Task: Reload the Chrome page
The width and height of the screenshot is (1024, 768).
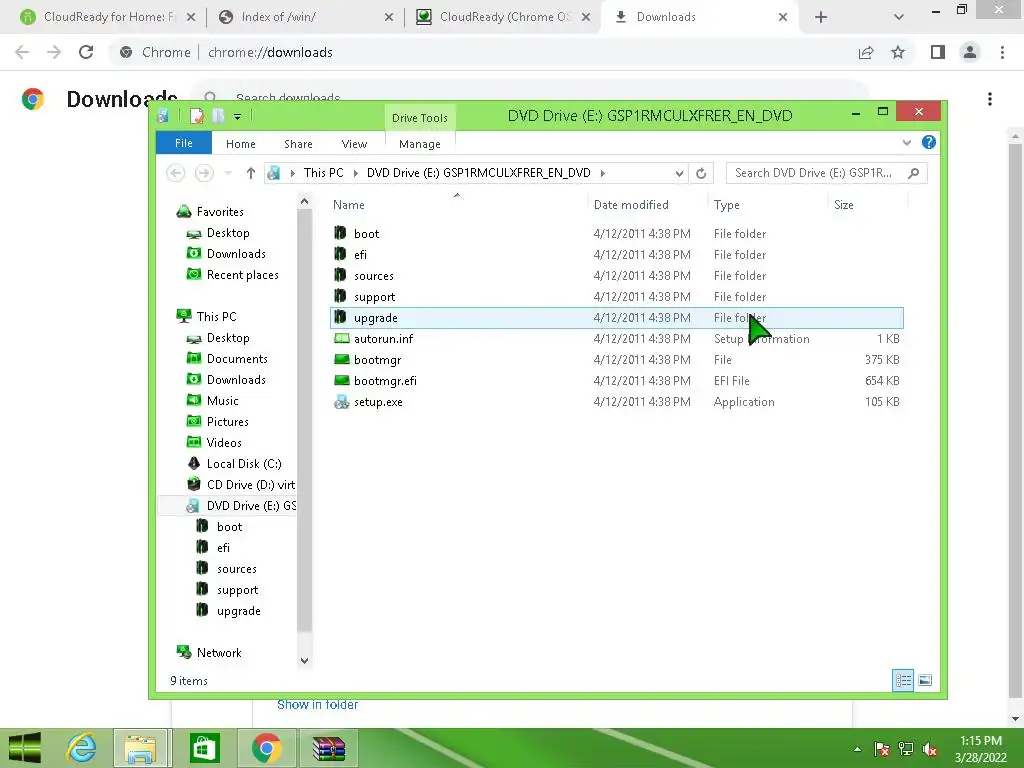Action: pyautogui.click(x=86, y=52)
